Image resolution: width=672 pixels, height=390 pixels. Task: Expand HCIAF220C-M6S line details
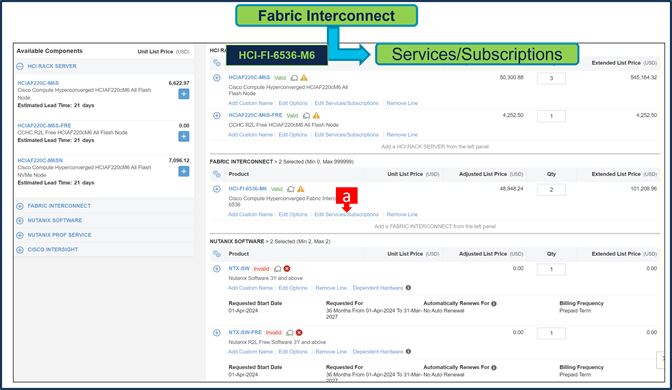[x=217, y=78]
